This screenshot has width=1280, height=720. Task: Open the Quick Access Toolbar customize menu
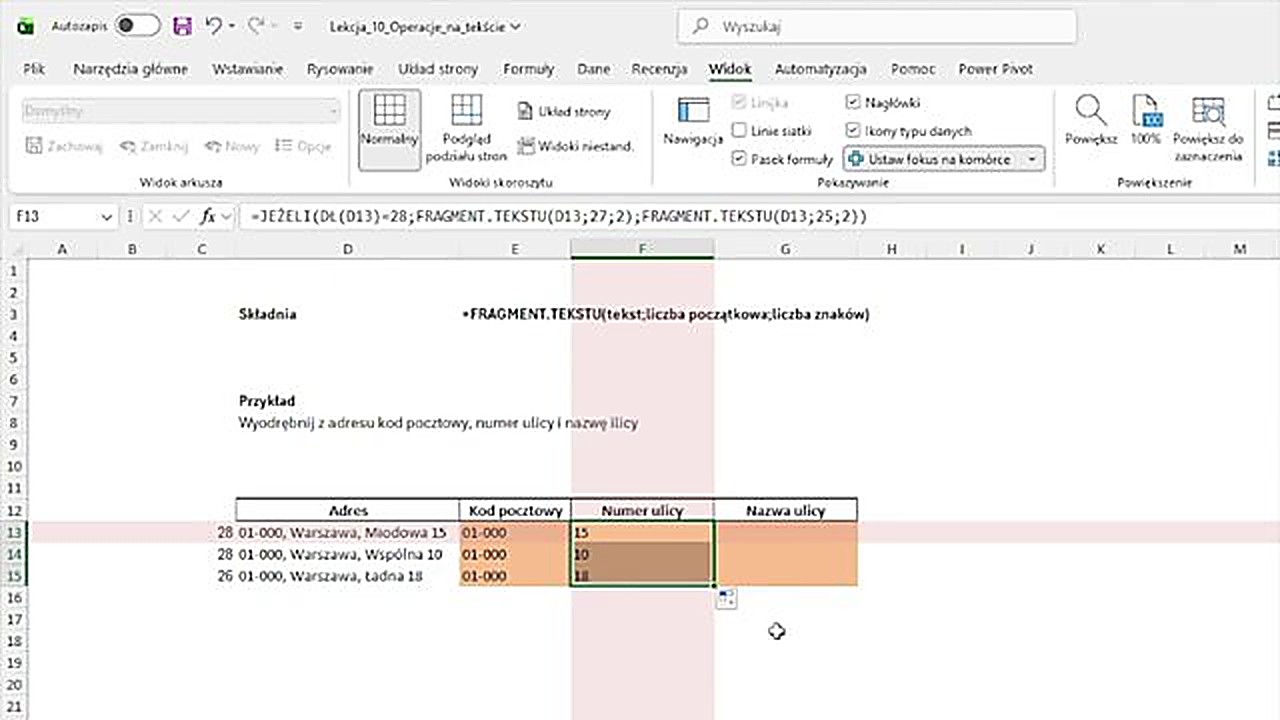coord(298,27)
